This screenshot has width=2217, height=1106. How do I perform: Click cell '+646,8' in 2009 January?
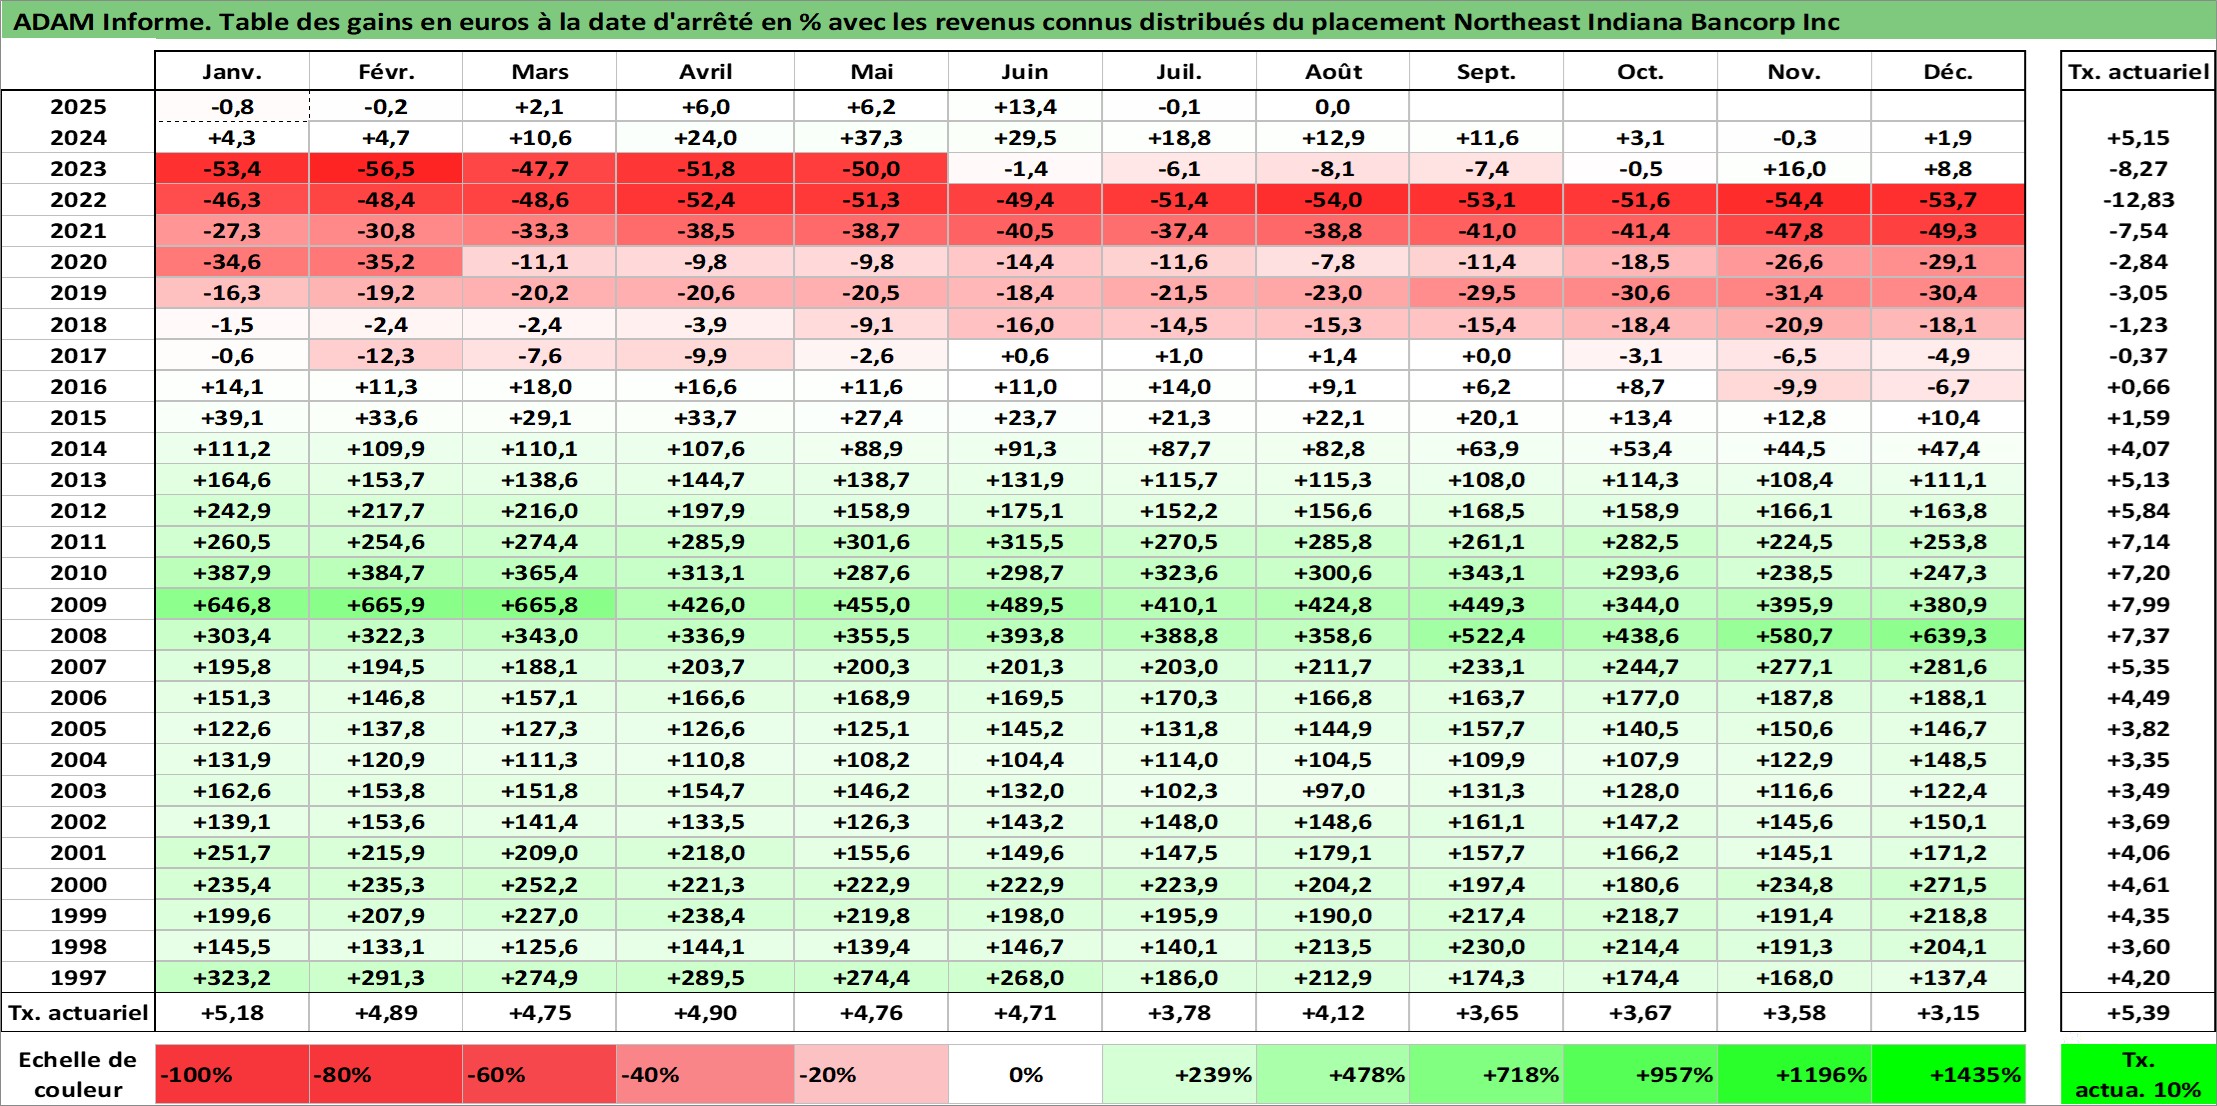[232, 604]
